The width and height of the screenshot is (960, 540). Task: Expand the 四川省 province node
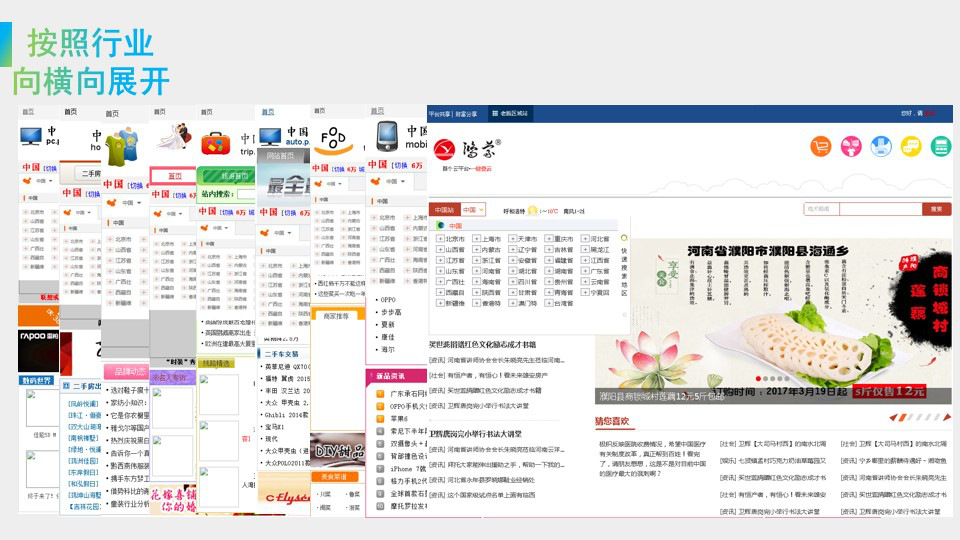pyautogui.click(x=513, y=282)
